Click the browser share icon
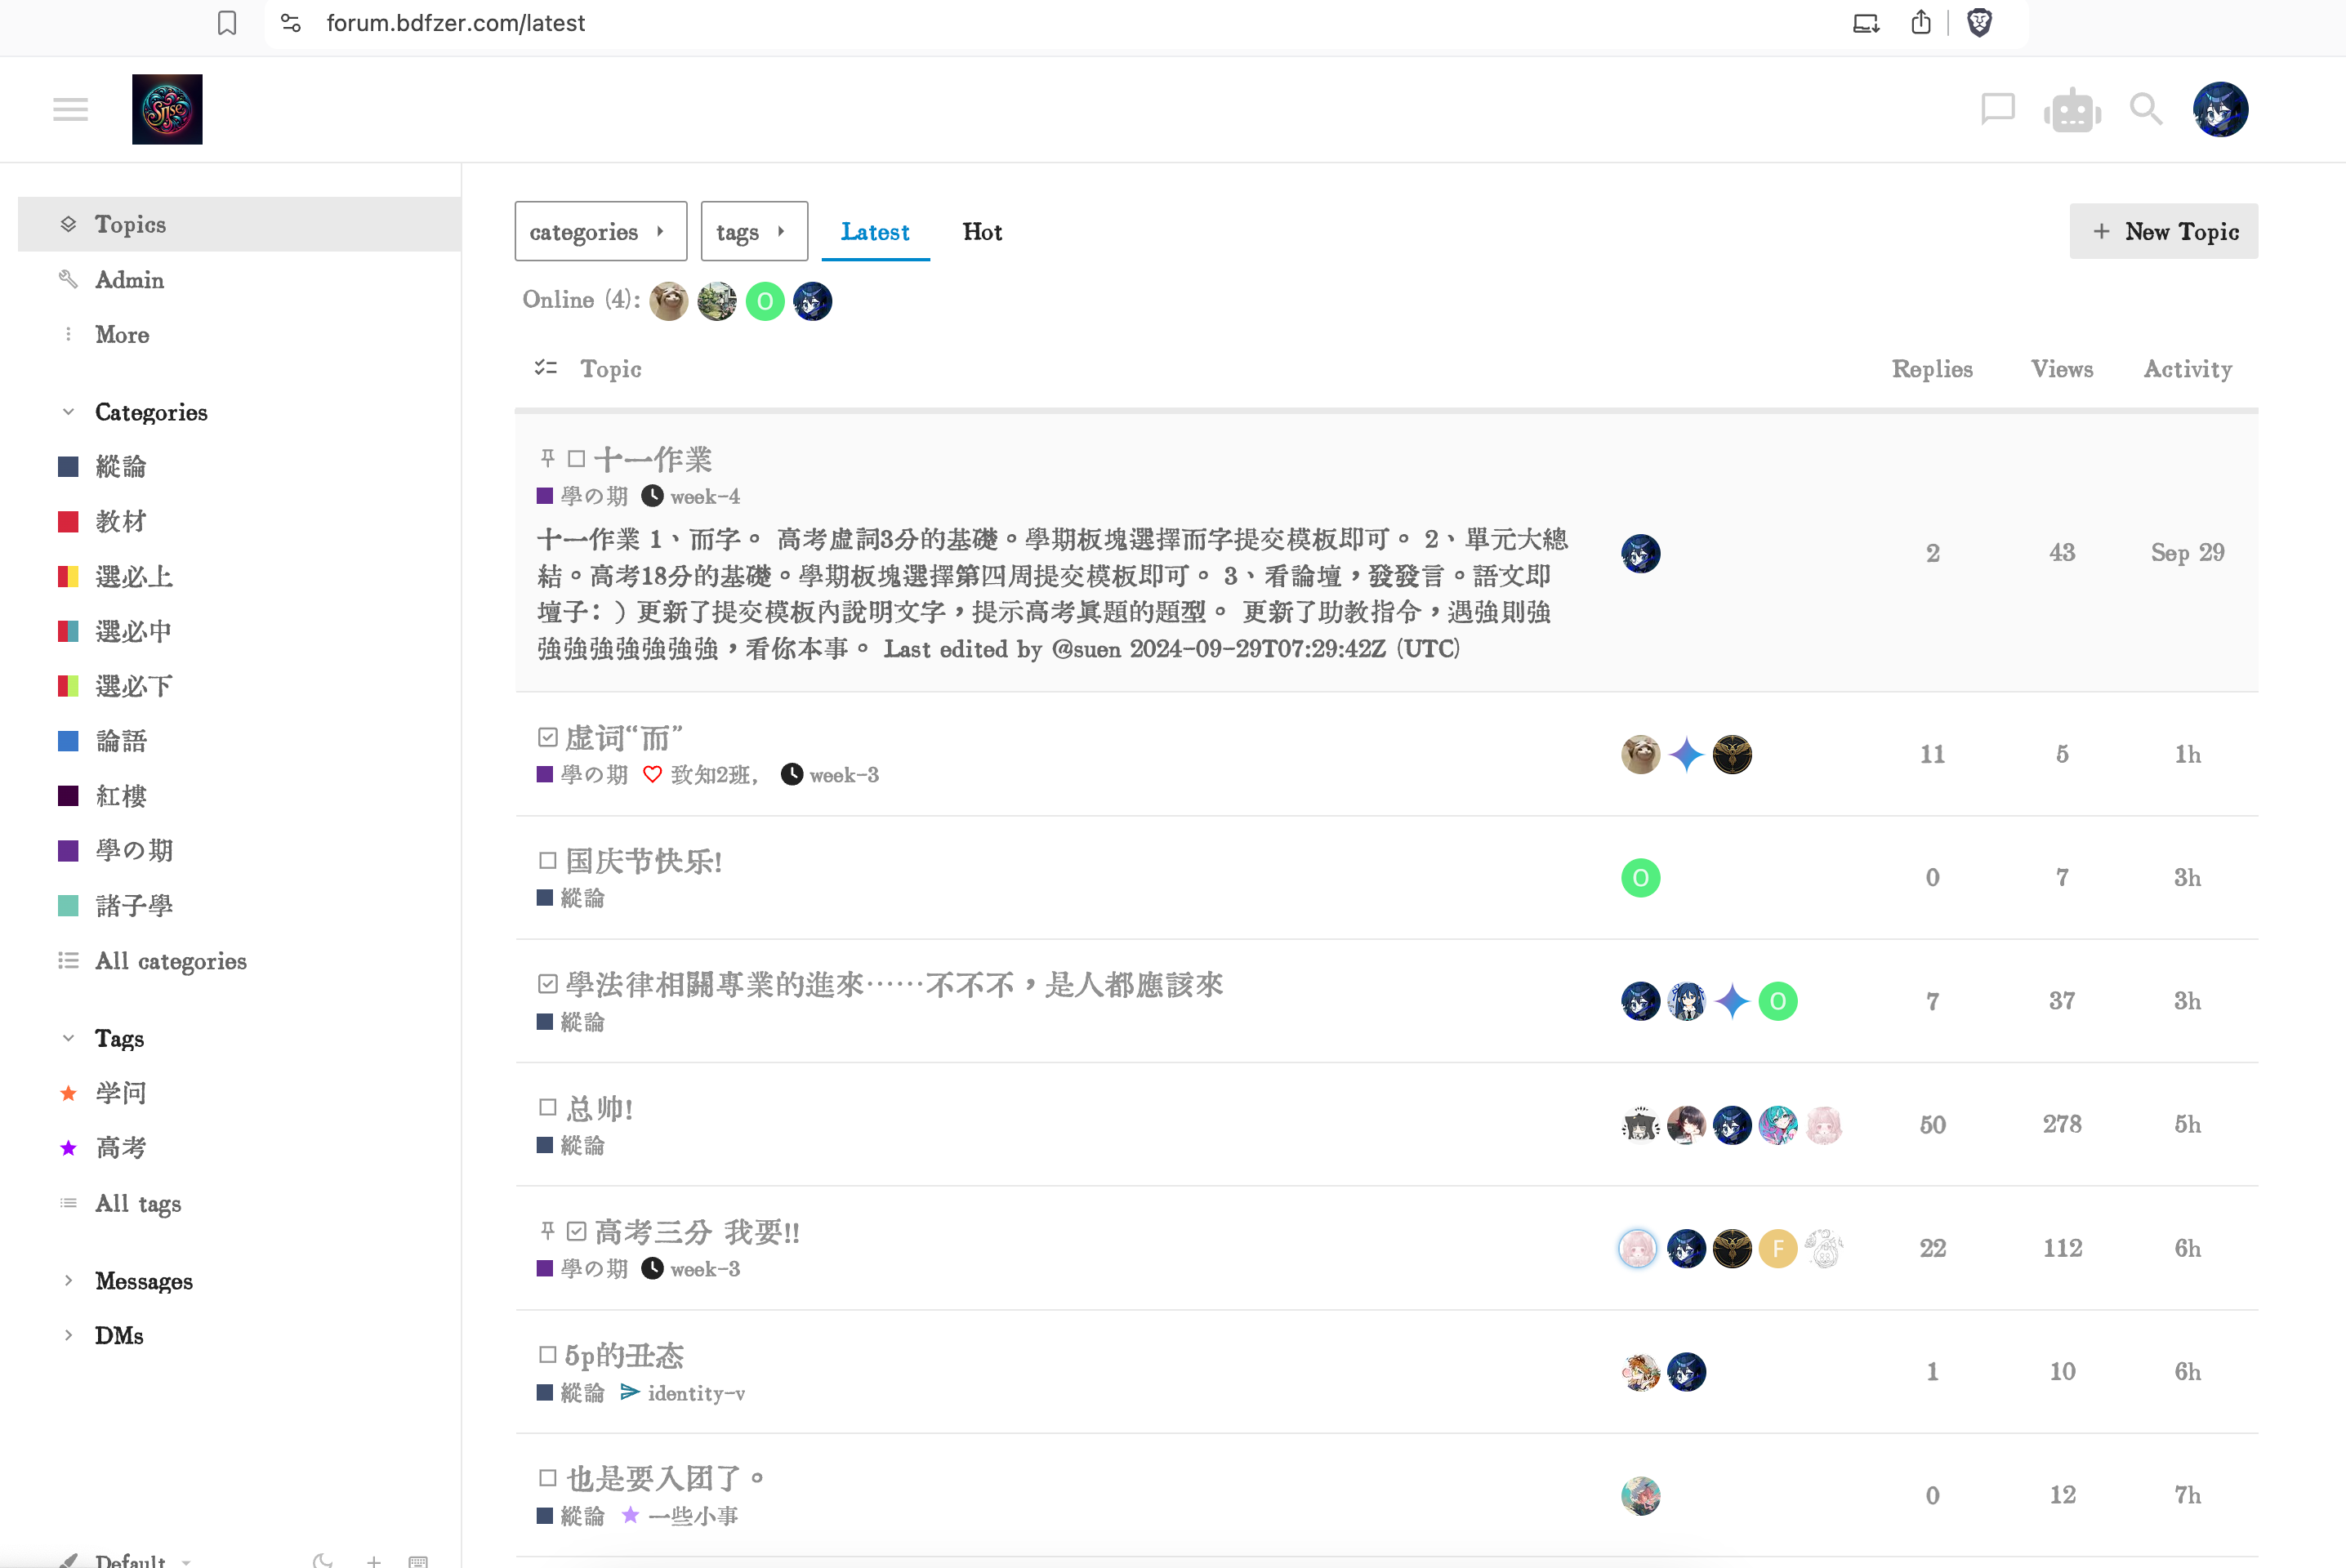This screenshot has width=2346, height=1568. tap(1920, 22)
